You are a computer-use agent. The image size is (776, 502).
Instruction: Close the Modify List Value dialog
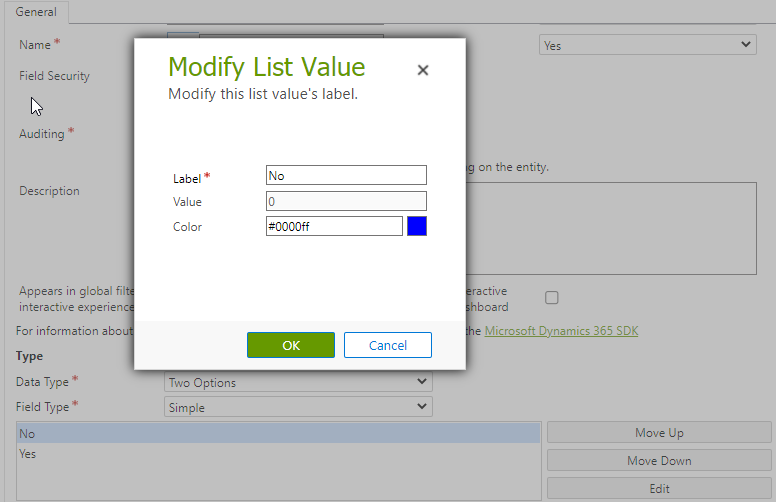coord(423,70)
